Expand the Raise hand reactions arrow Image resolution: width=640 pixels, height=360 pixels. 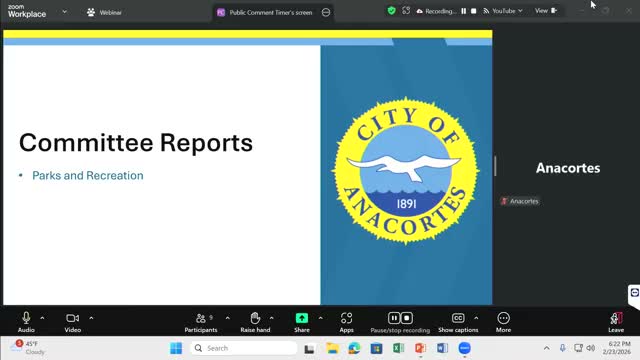271,318
